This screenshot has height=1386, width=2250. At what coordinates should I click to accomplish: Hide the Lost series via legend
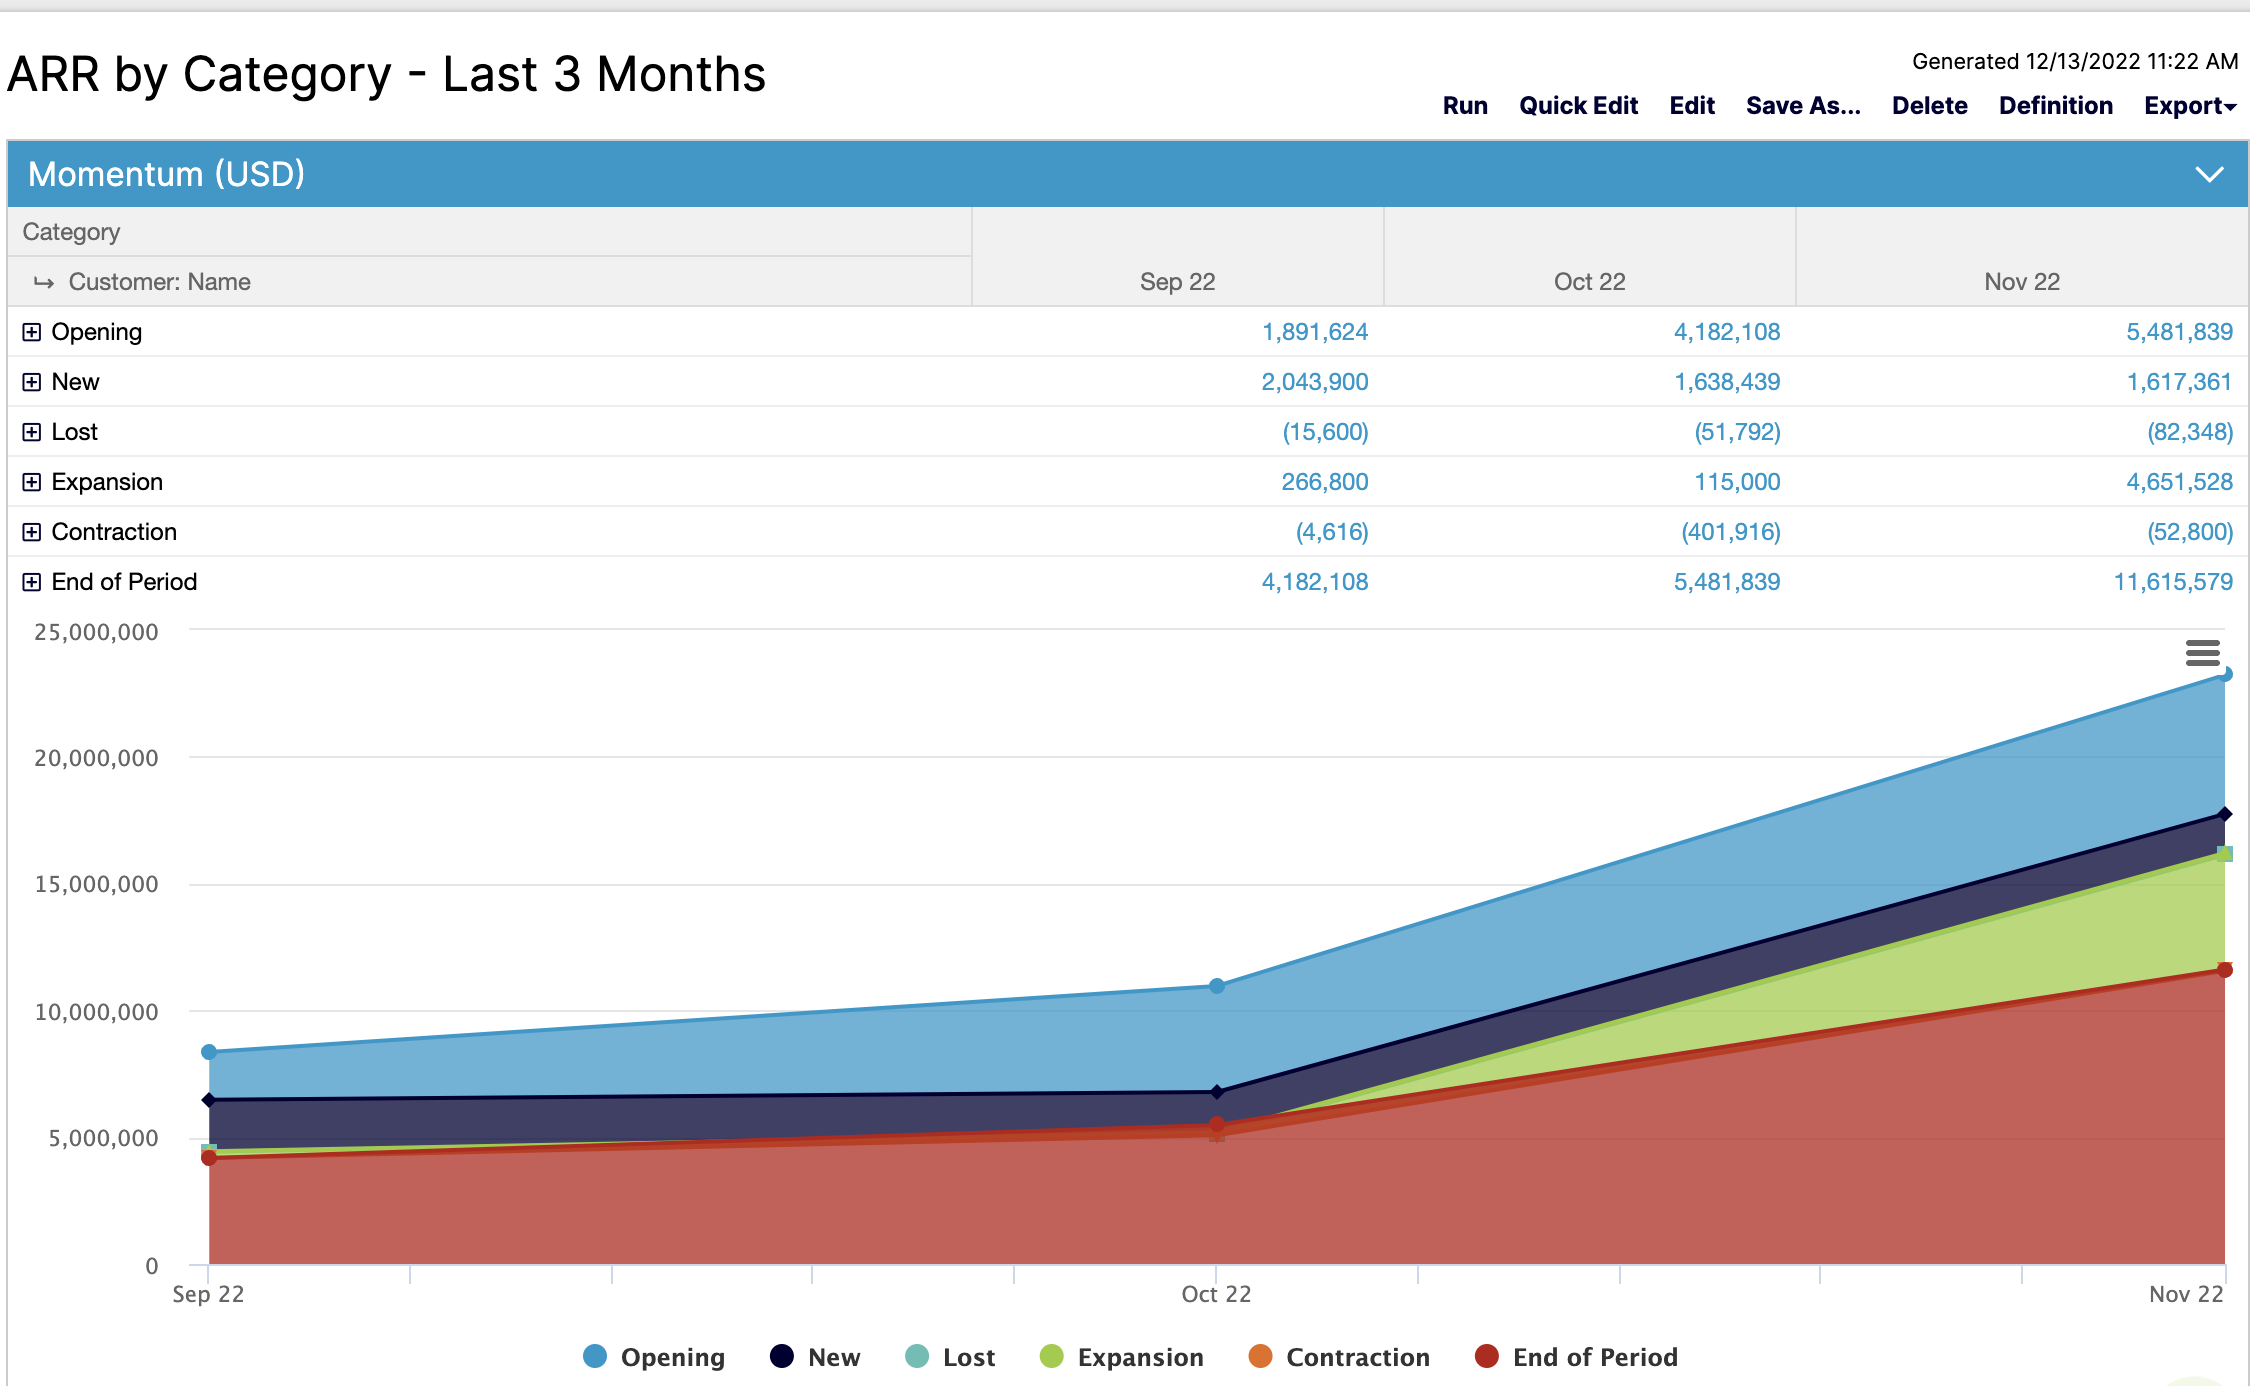(968, 1357)
